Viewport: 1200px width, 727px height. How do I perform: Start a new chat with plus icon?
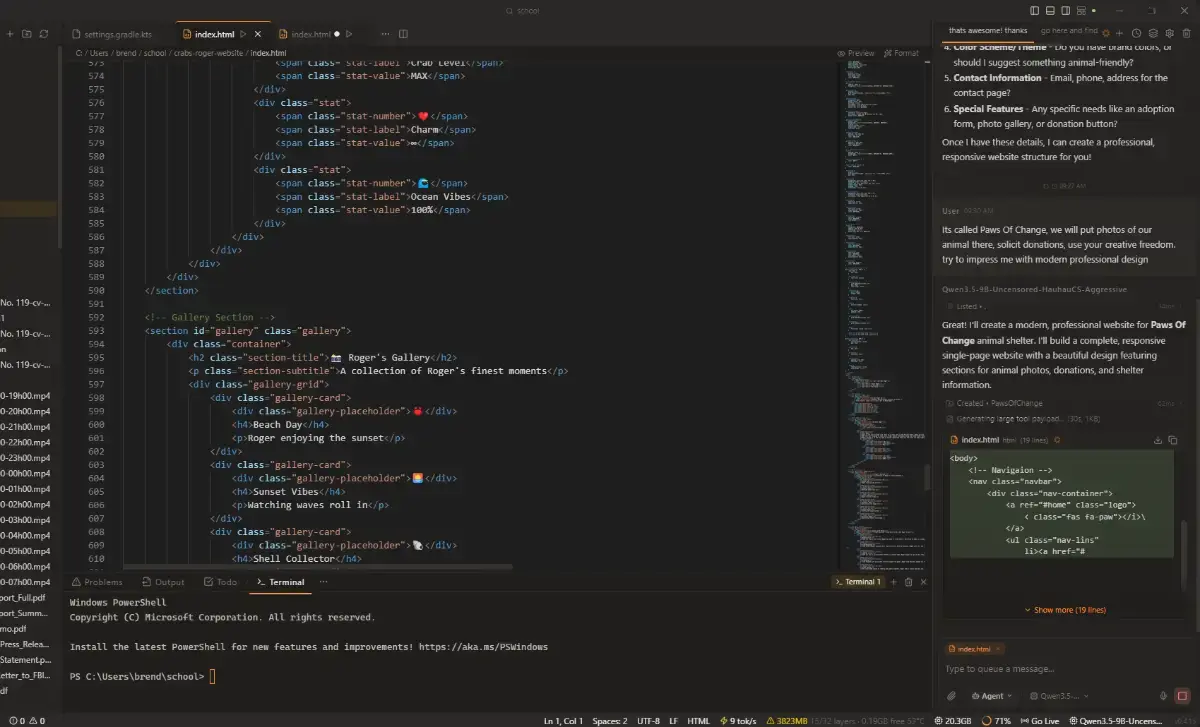point(1119,33)
